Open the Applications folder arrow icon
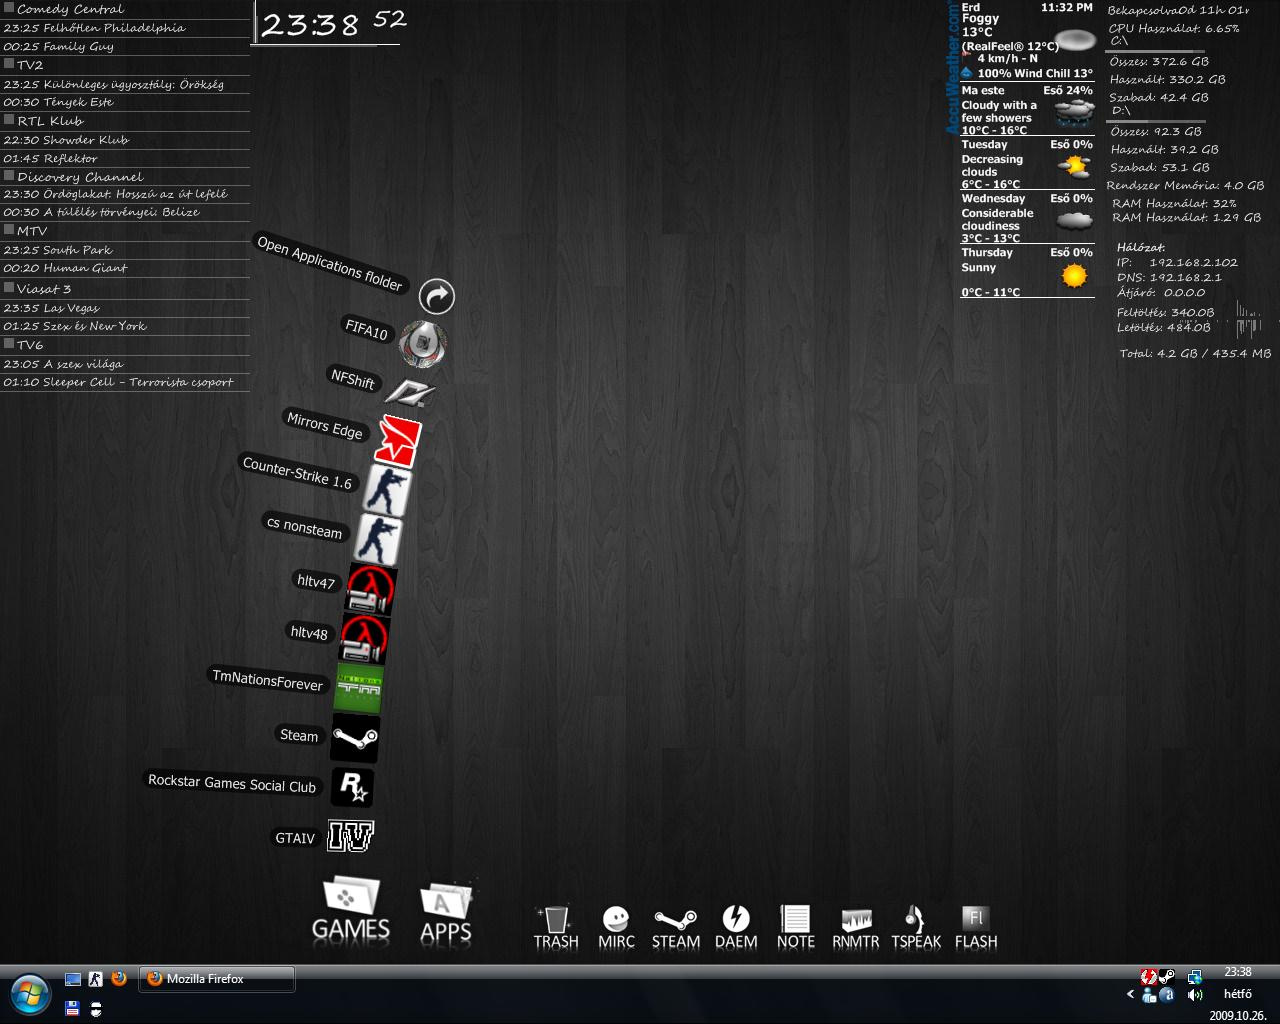Image resolution: width=1280 pixels, height=1024 pixels. point(436,296)
